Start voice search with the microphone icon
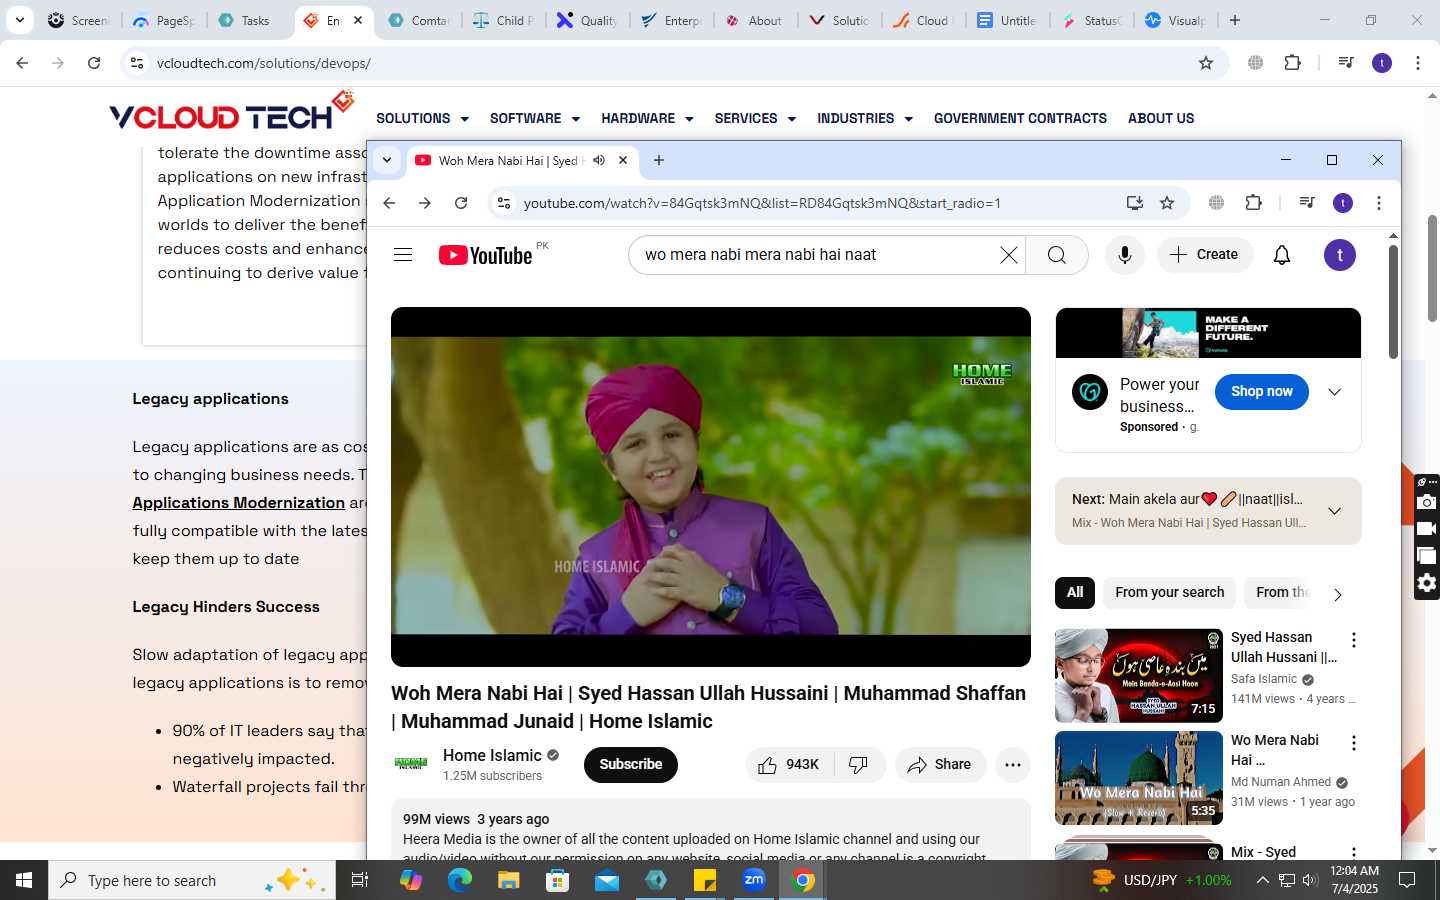The width and height of the screenshot is (1440, 900). (1125, 255)
